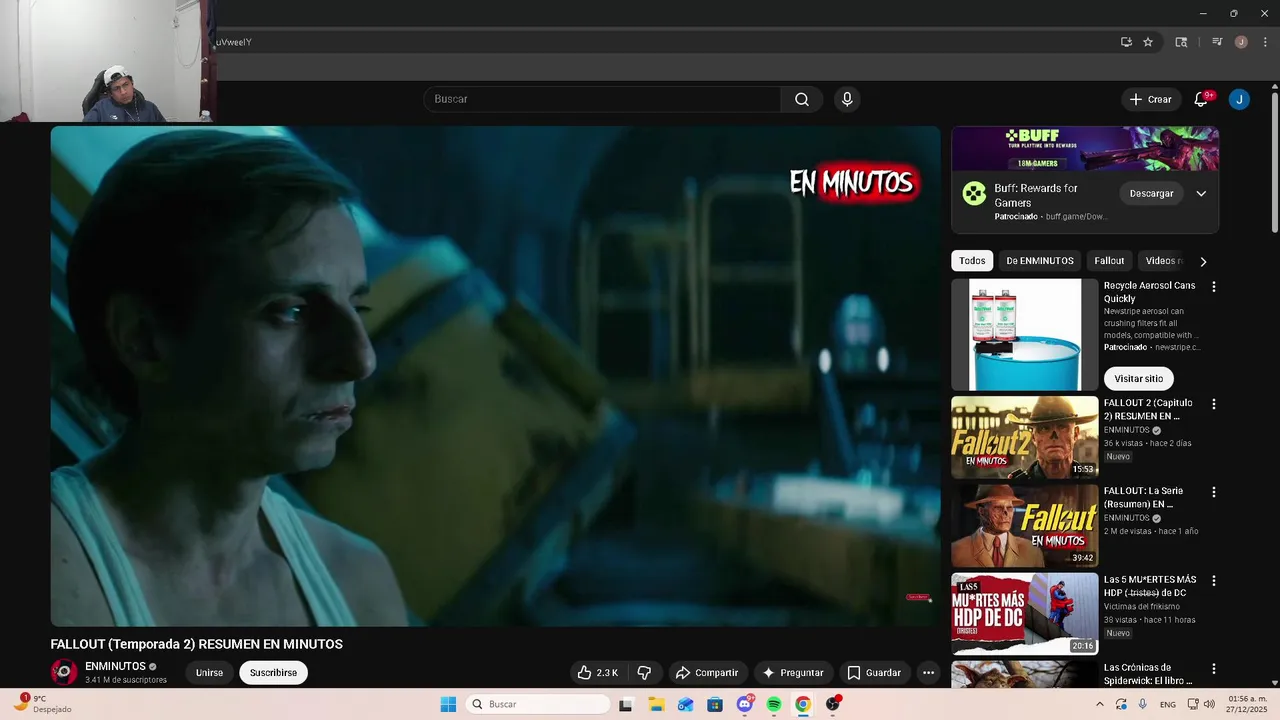The width and height of the screenshot is (1280, 720).
Task: Open the YouTube account avatar J
Action: 1239,99
